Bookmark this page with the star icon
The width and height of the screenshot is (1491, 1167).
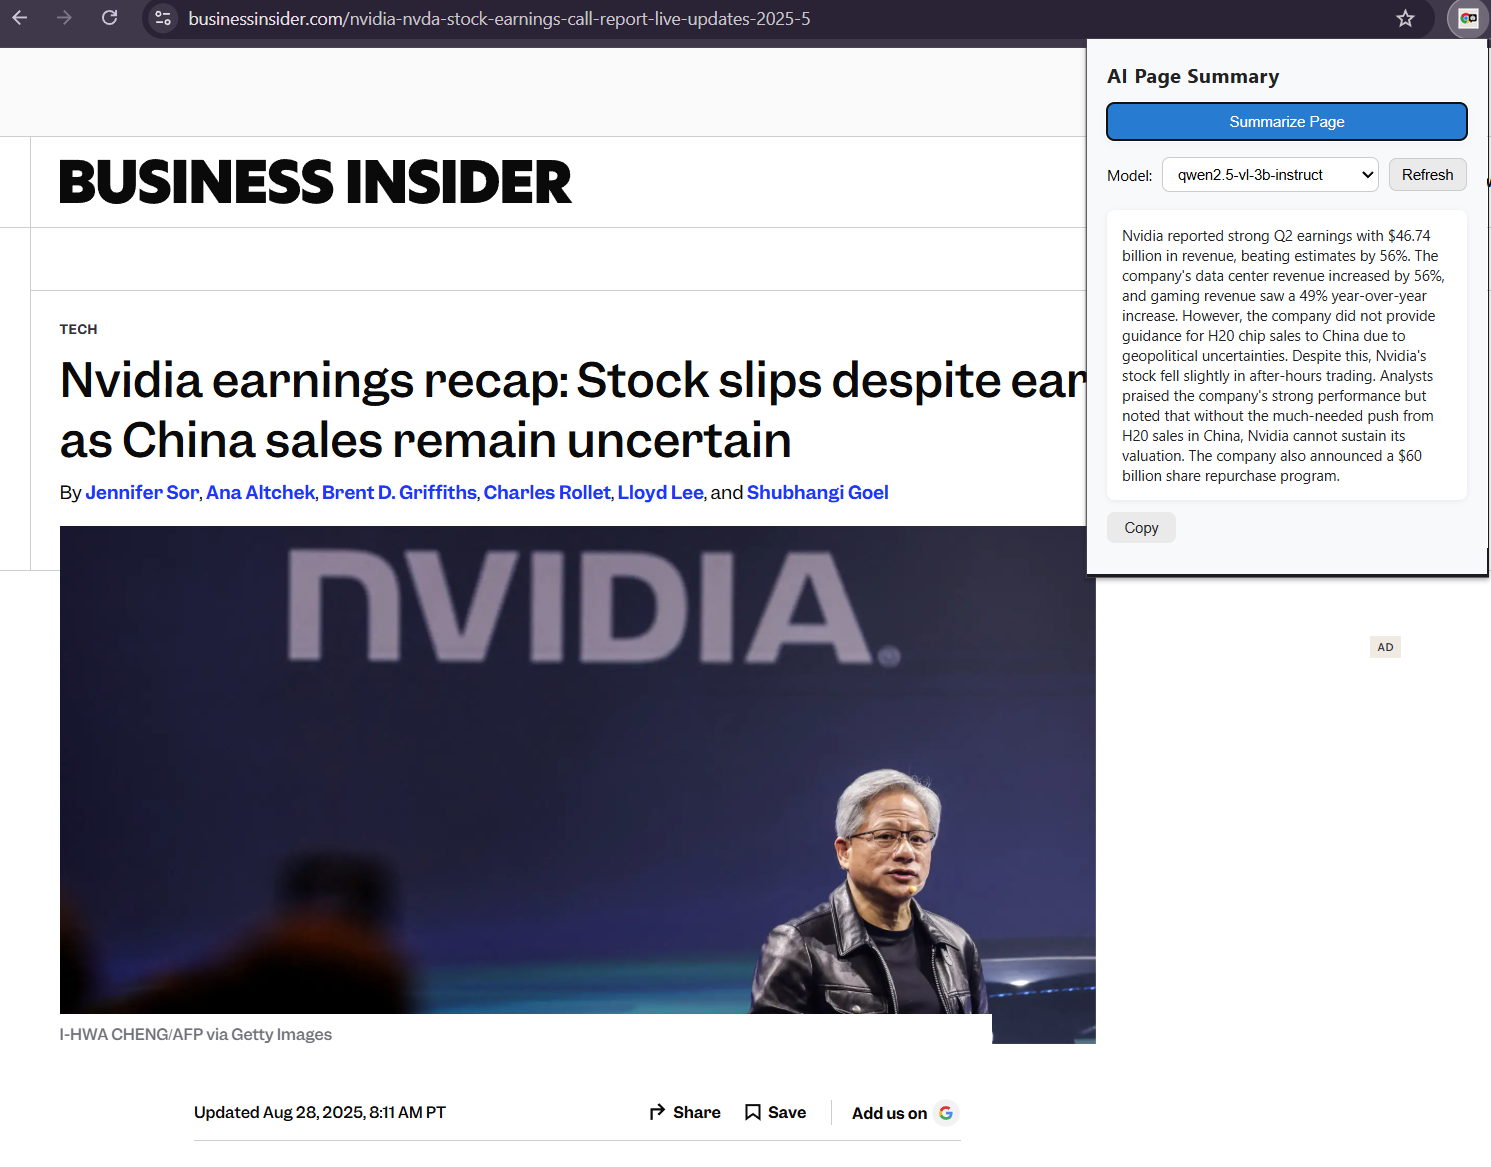[x=1405, y=18]
